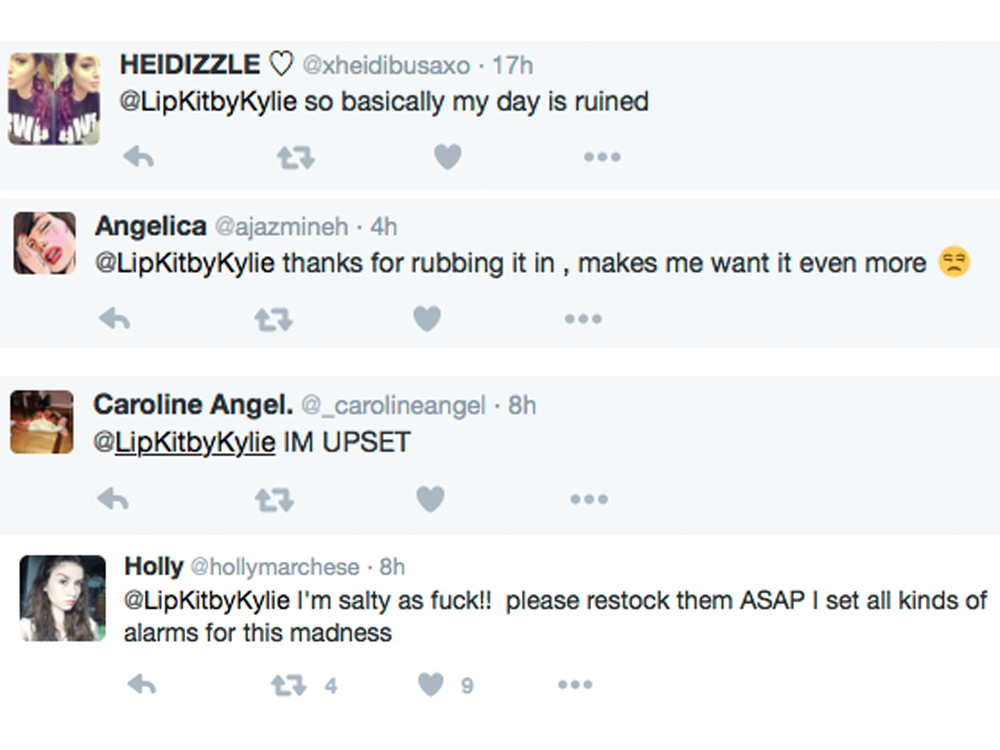
Task: Open more options on Caroline Angel's tweet
Action: pyautogui.click(x=588, y=499)
